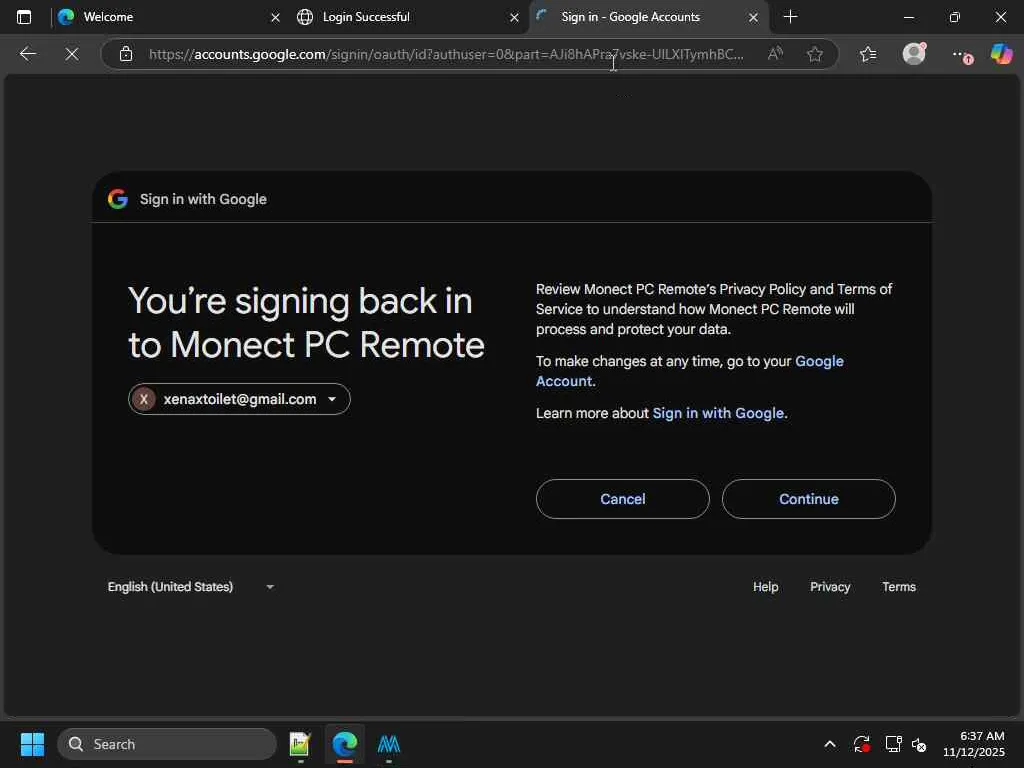Click the Google logo in sign-in header
The image size is (1024, 768).
click(118, 199)
